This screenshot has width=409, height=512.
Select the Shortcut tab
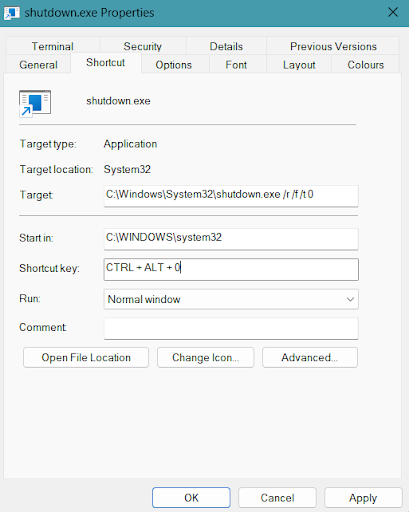click(105, 63)
